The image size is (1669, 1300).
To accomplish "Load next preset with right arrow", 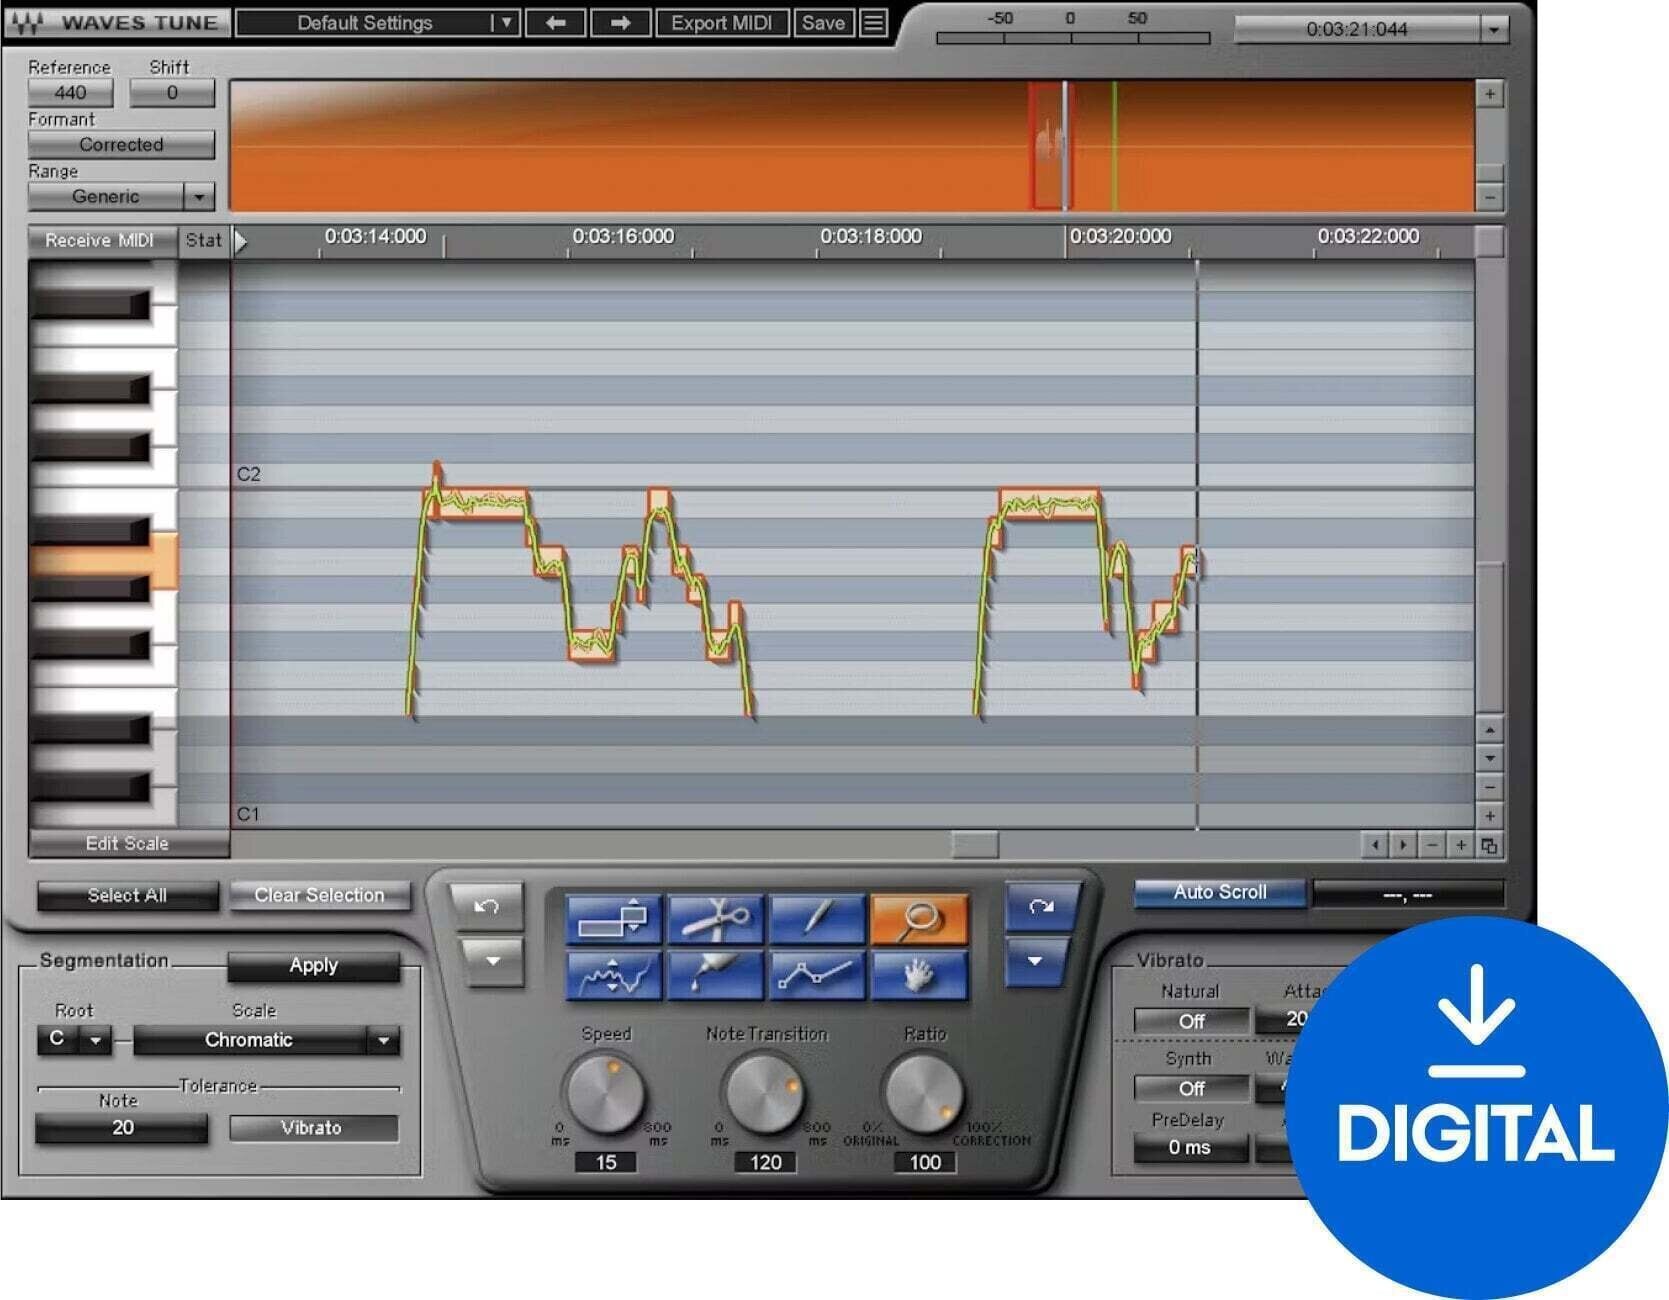I will click(620, 23).
